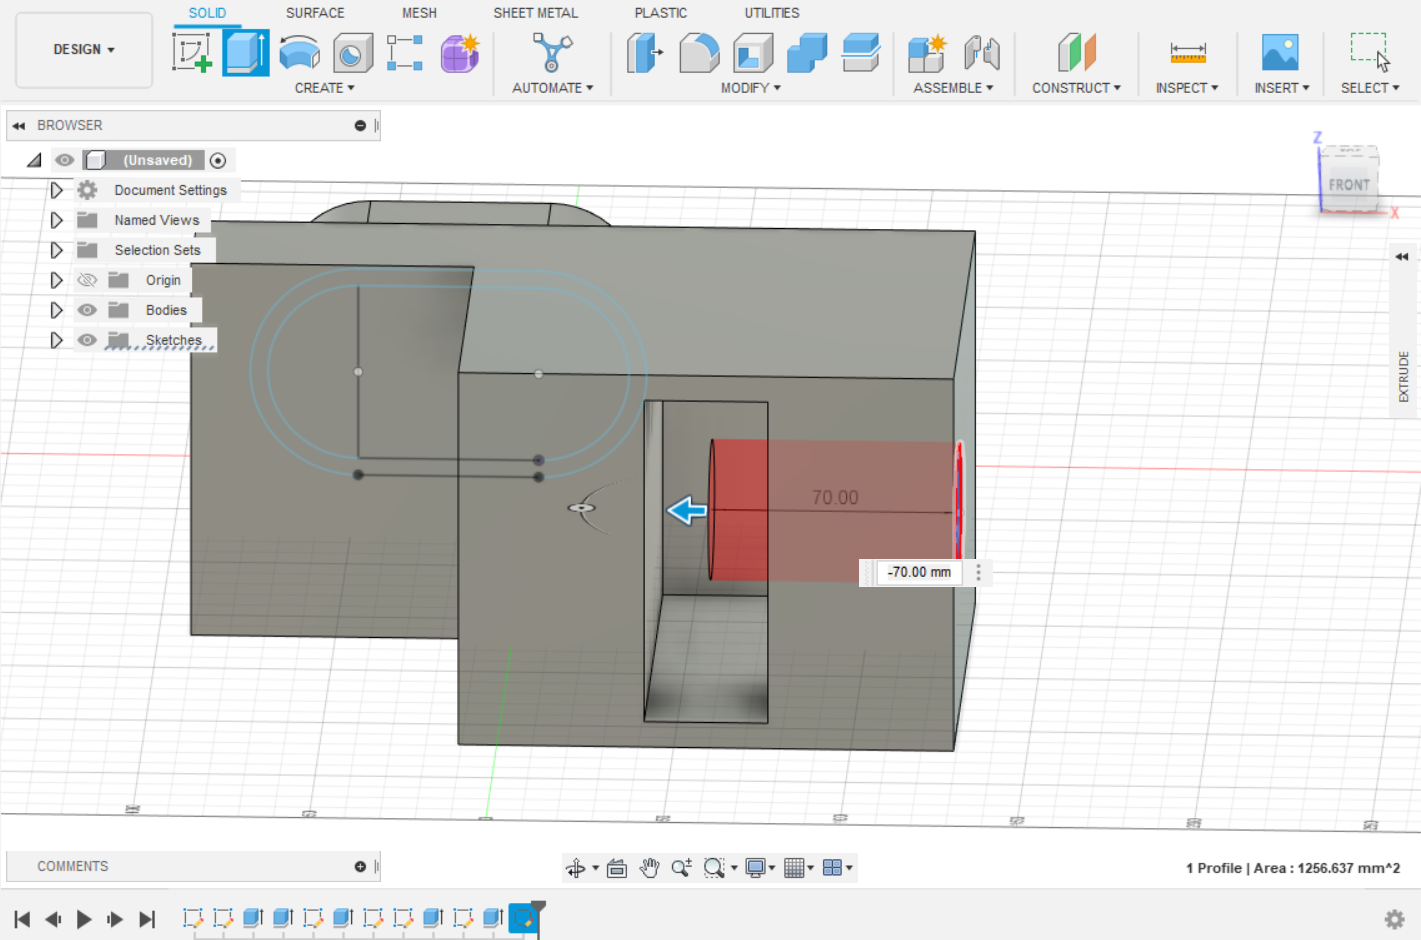Click the Extrude tool icon
Image resolution: width=1421 pixels, height=940 pixels.
(246, 52)
